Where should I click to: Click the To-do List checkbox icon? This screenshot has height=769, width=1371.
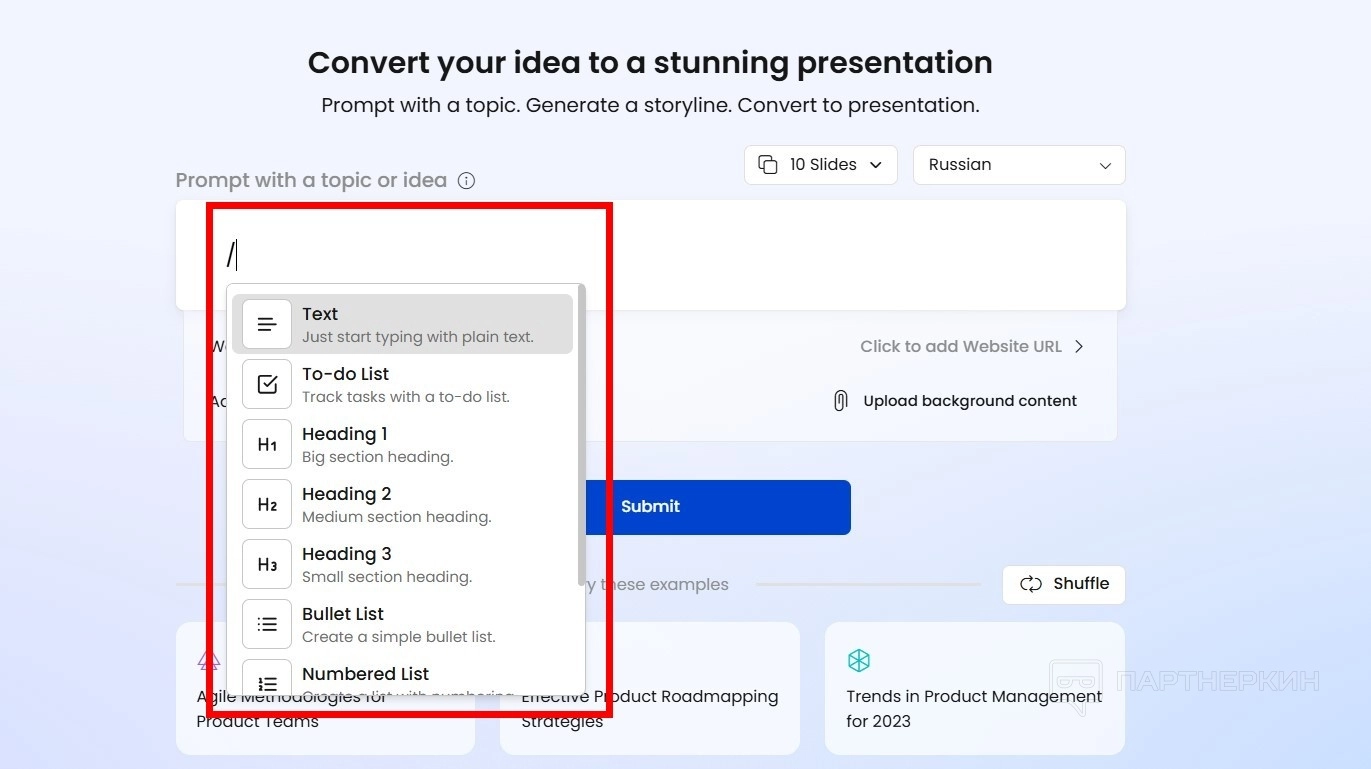[x=267, y=384]
